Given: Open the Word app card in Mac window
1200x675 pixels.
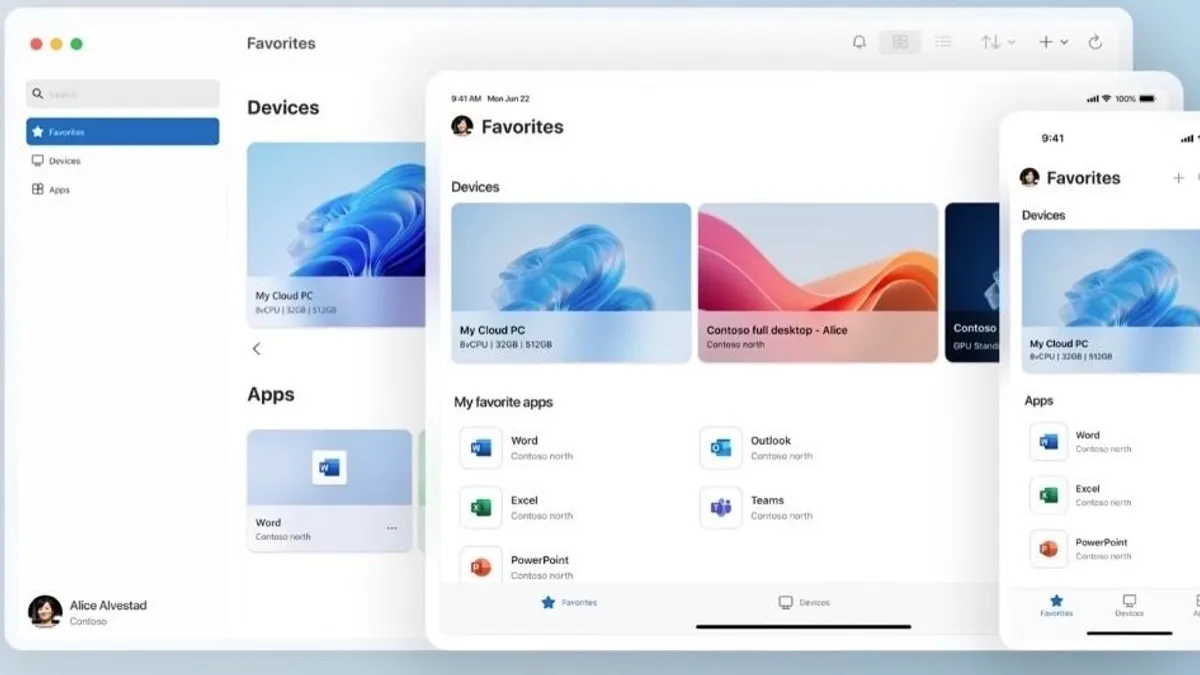Looking at the screenshot, I should coord(330,491).
